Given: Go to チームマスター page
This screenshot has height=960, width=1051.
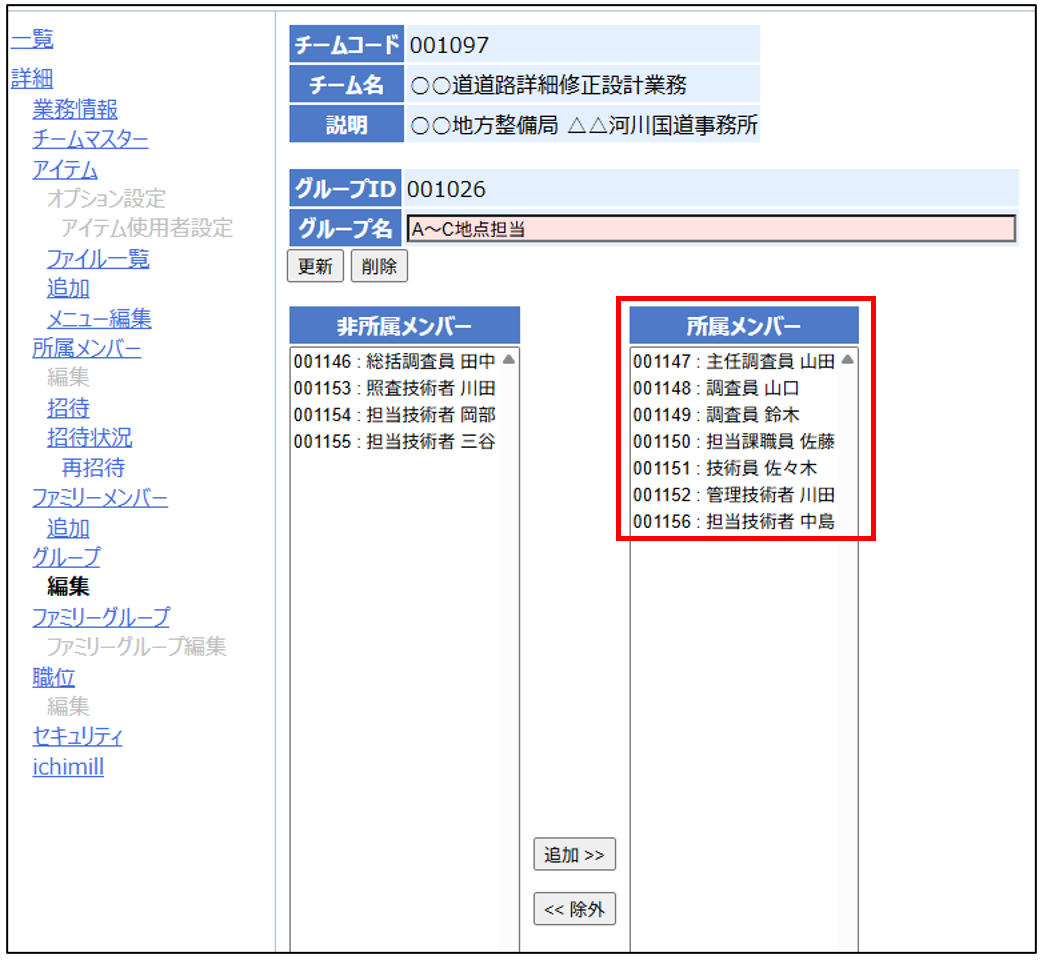Looking at the screenshot, I should [x=90, y=139].
